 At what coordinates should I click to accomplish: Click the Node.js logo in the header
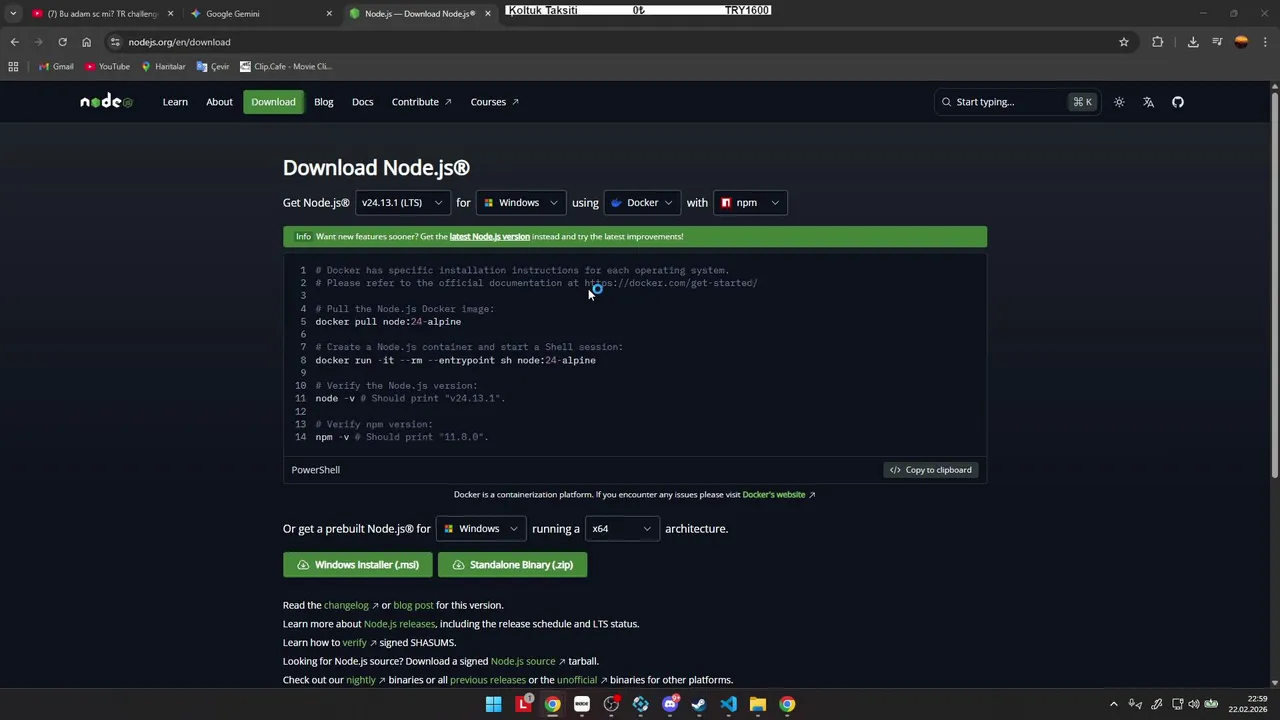tap(106, 102)
